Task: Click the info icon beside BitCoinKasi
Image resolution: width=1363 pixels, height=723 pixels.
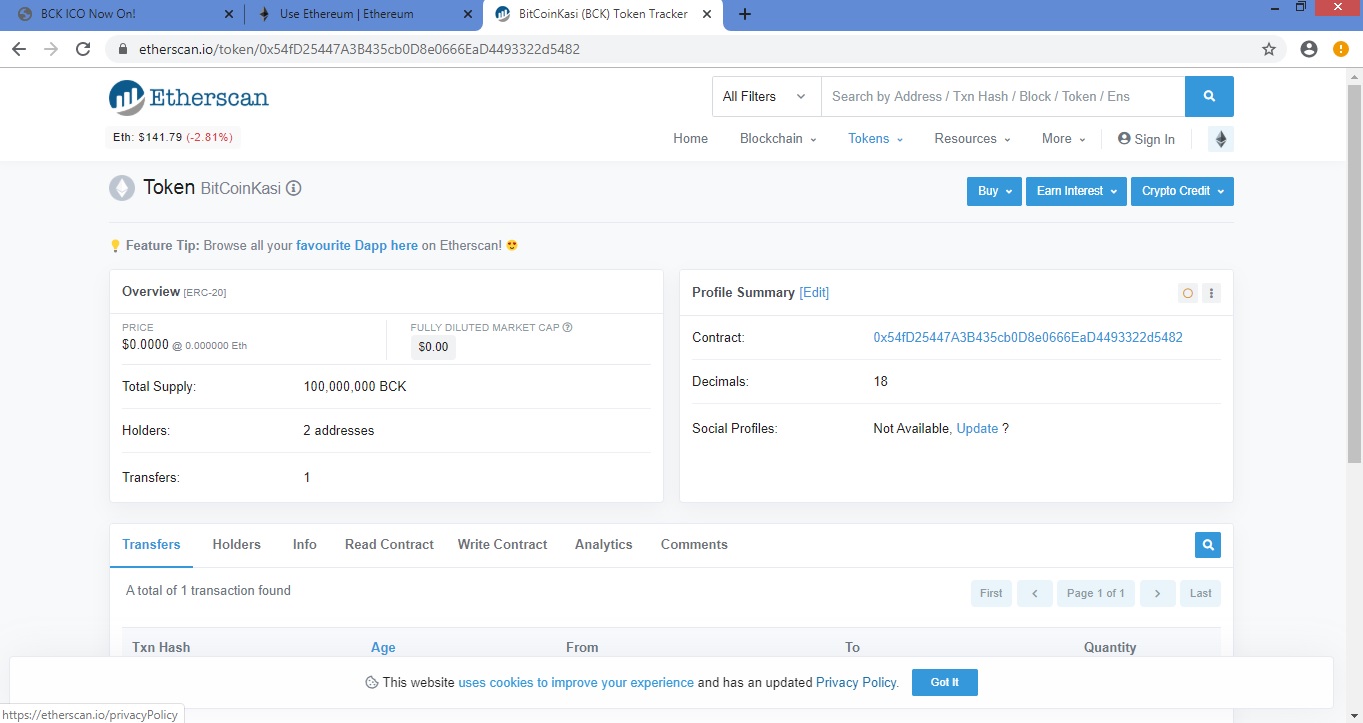Action: [294, 188]
